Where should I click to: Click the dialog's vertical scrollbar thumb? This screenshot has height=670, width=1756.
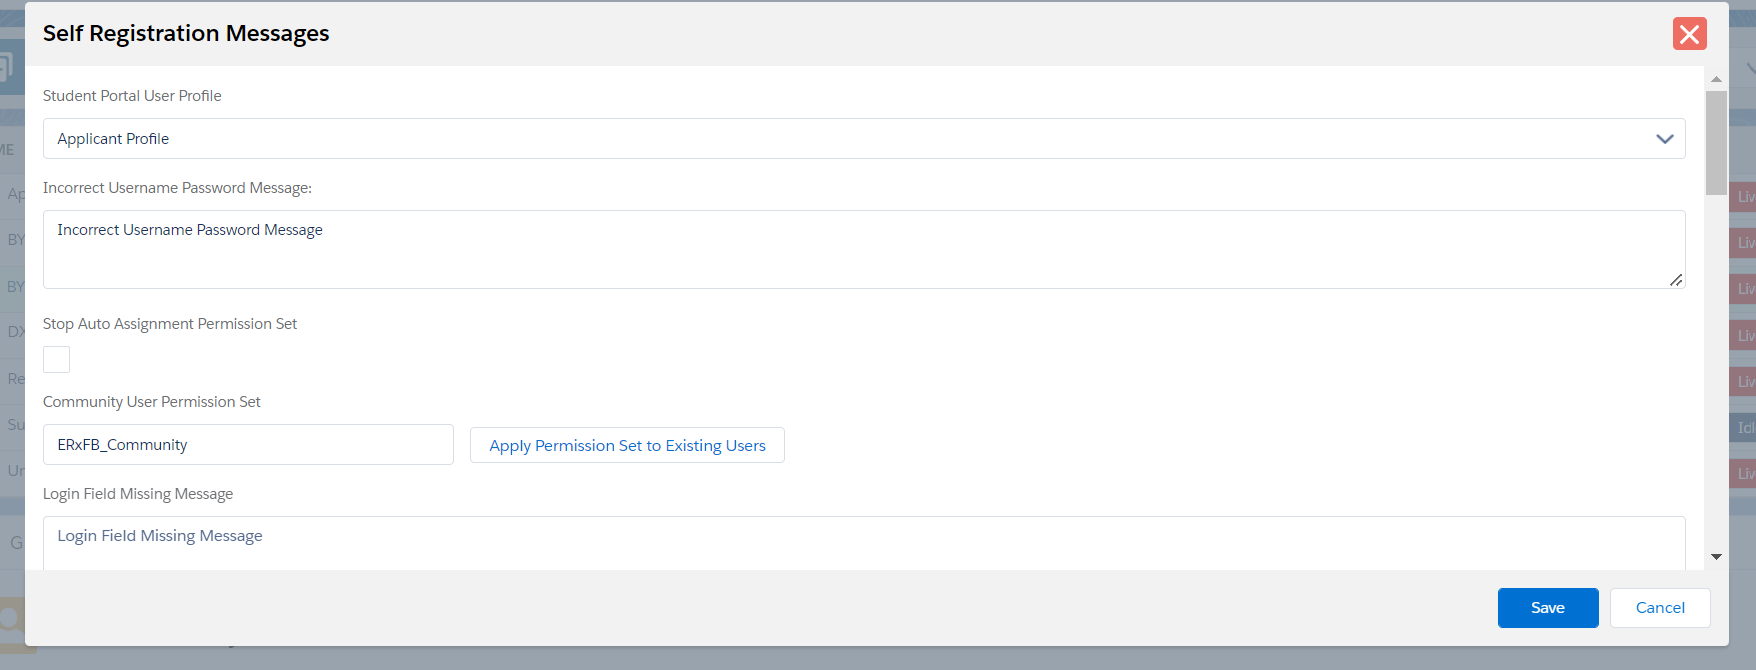click(1716, 142)
